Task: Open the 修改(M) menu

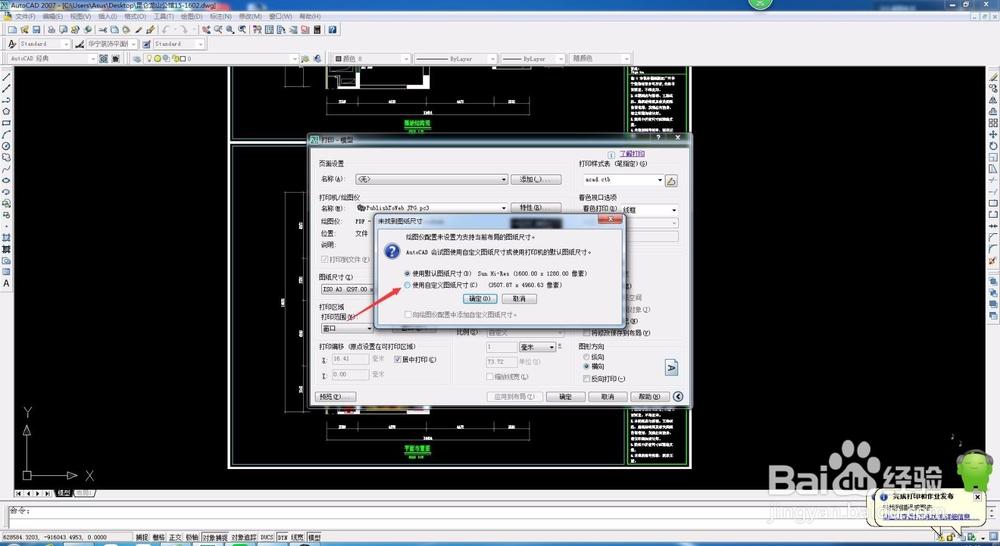Action: pos(249,17)
